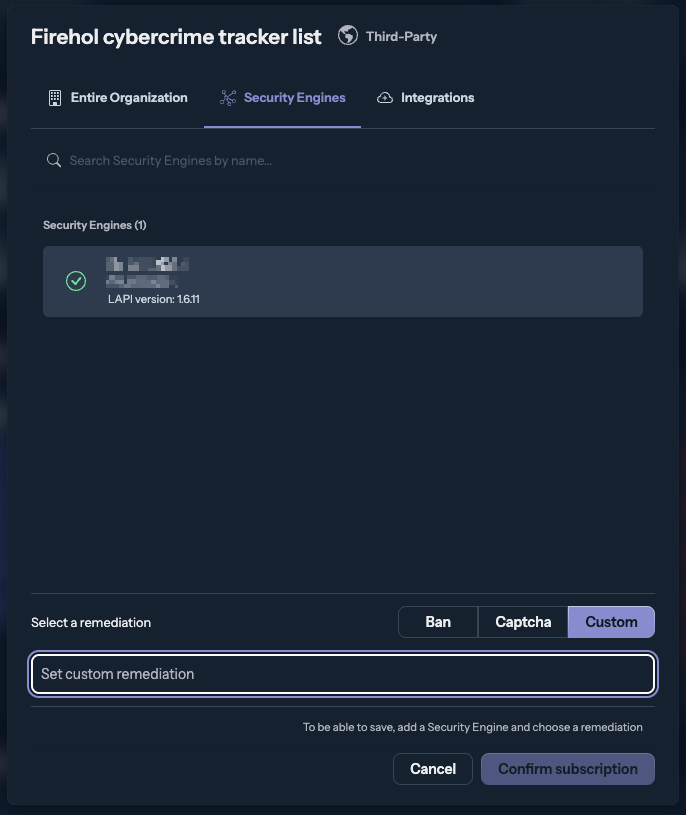Click the building icon for Entire Organization
The height and width of the screenshot is (815, 686).
coord(55,98)
